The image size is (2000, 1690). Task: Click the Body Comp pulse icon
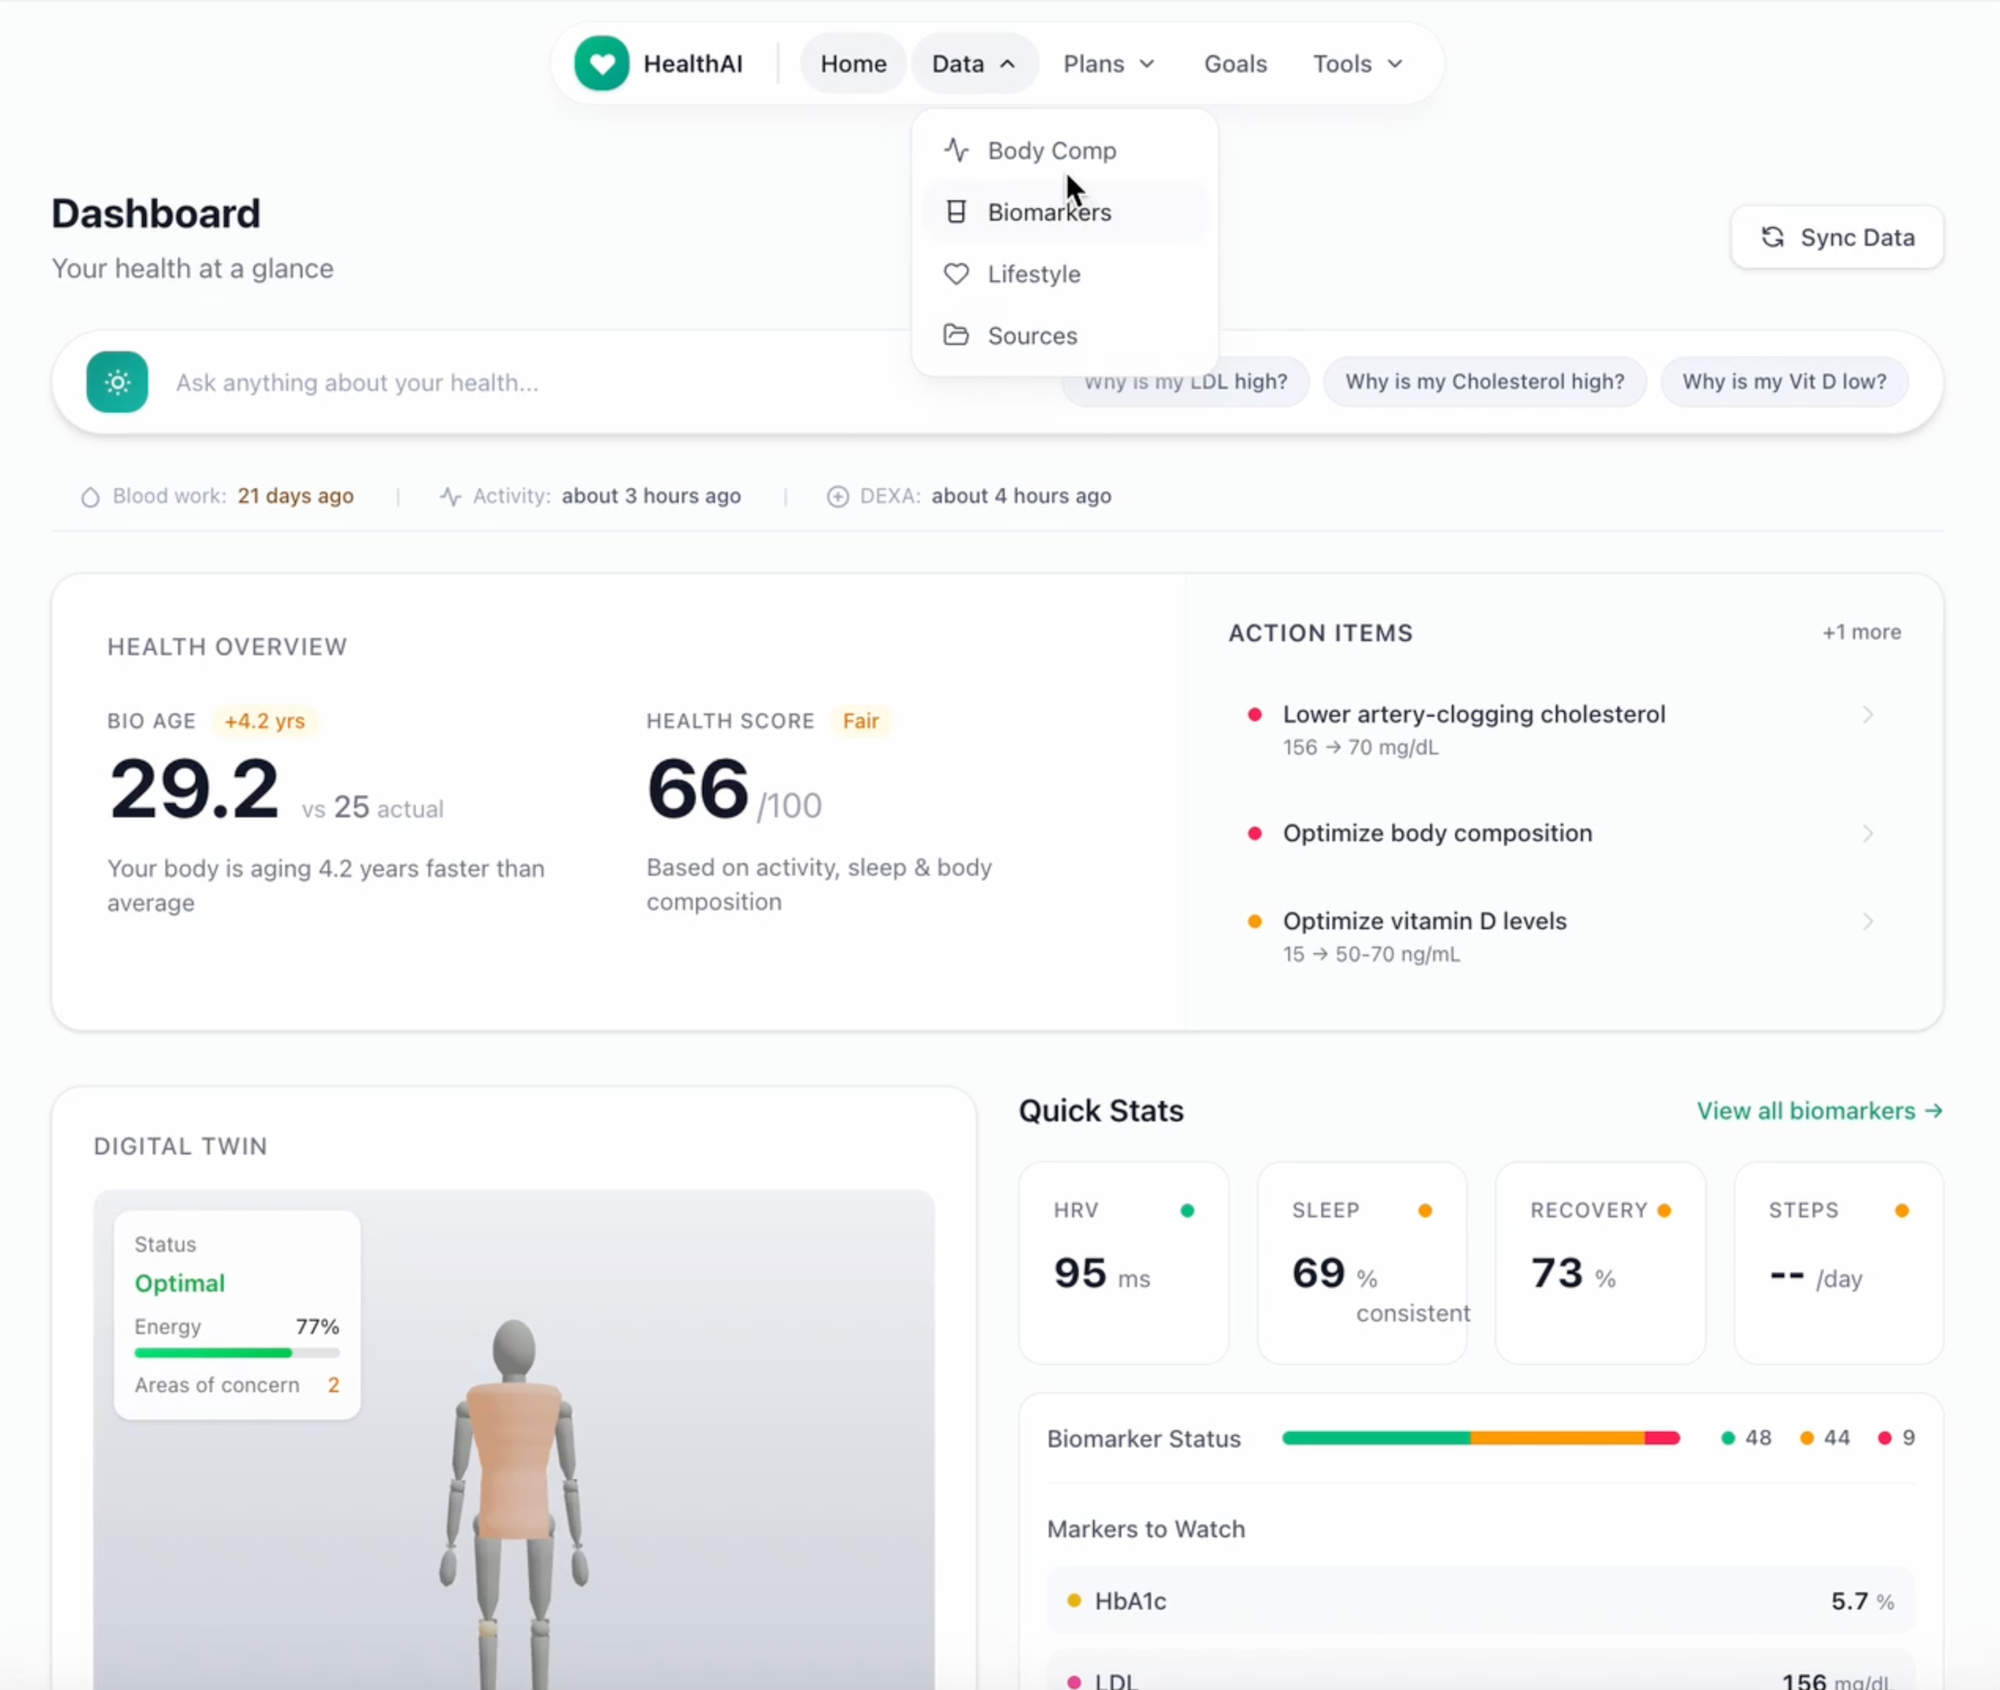click(x=956, y=150)
